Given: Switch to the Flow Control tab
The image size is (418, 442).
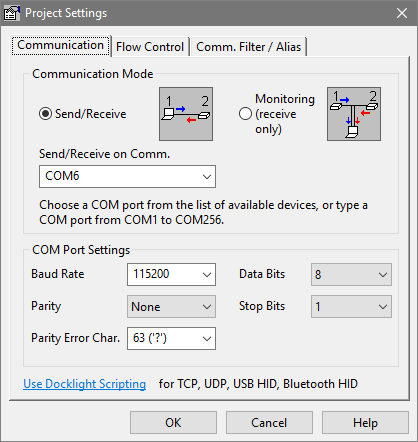Looking at the screenshot, I should coord(150,47).
